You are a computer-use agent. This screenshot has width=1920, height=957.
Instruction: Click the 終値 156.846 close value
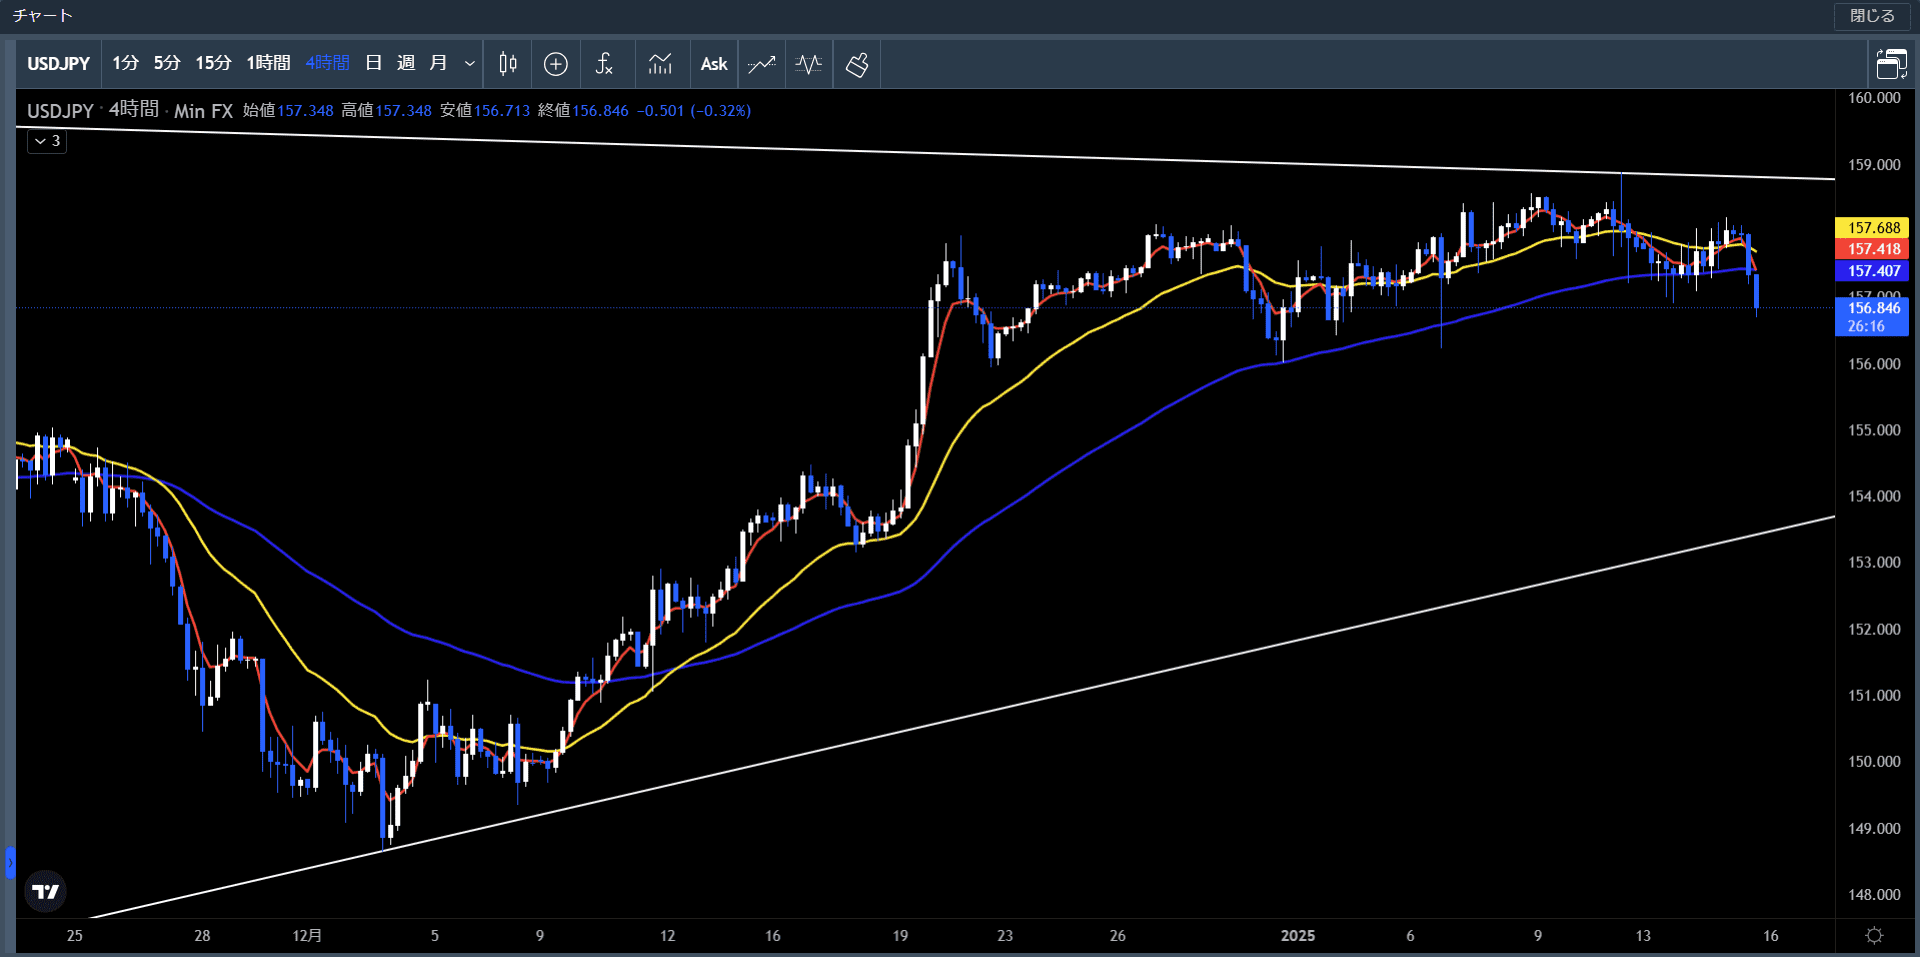[583, 111]
